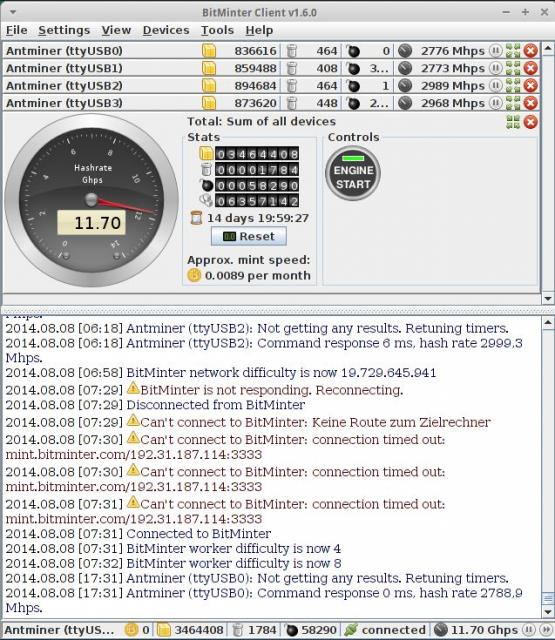Click the accepted folder icon in Stats
Image resolution: width=555 pixels, height=640 pixels.
tap(206, 153)
